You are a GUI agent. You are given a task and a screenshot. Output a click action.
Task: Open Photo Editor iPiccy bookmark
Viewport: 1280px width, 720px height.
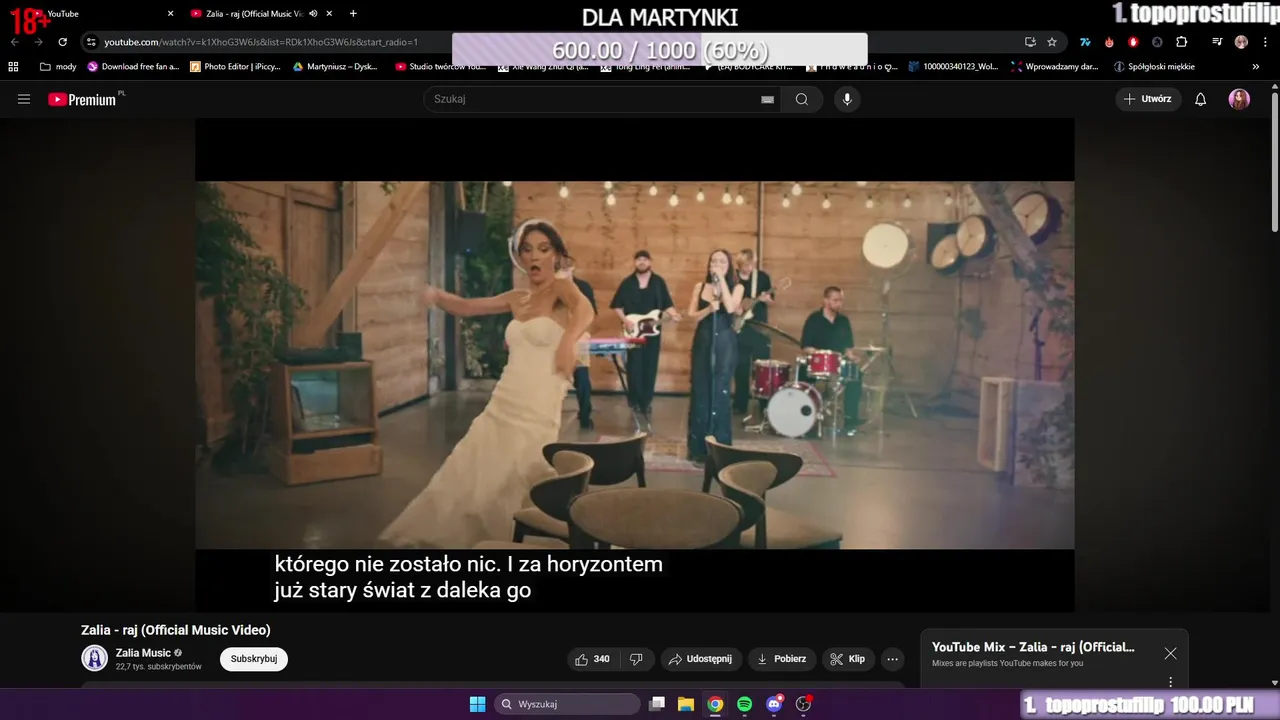(236, 67)
